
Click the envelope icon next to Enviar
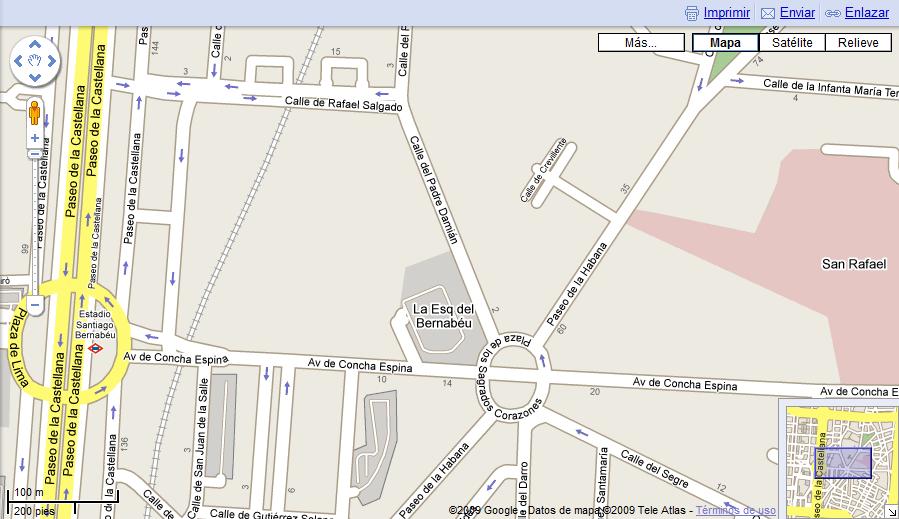point(768,13)
